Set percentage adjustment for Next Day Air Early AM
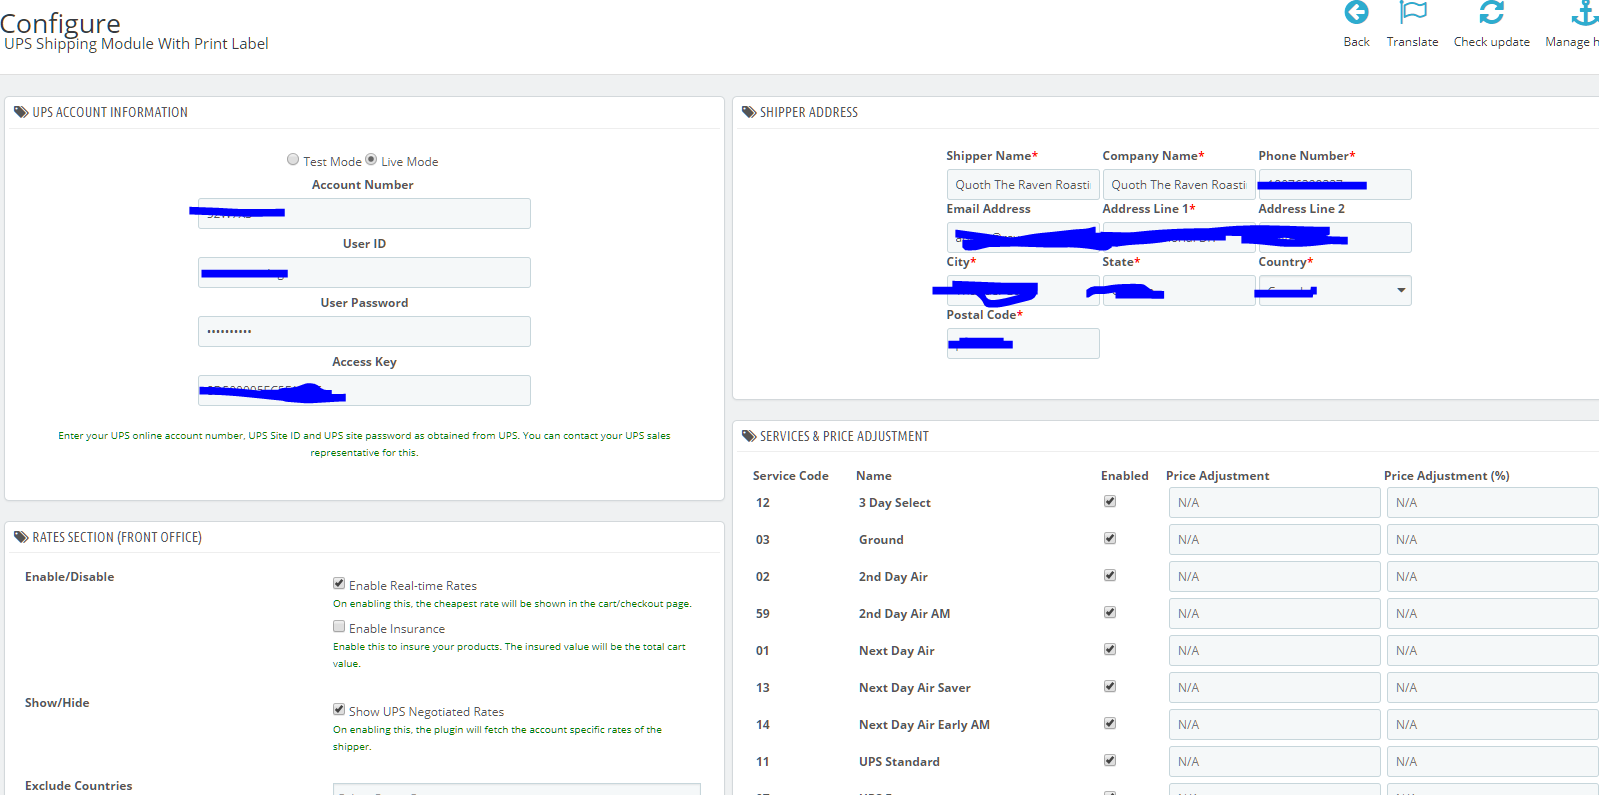The width and height of the screenshot is (1599, 795). [1493, 725]
